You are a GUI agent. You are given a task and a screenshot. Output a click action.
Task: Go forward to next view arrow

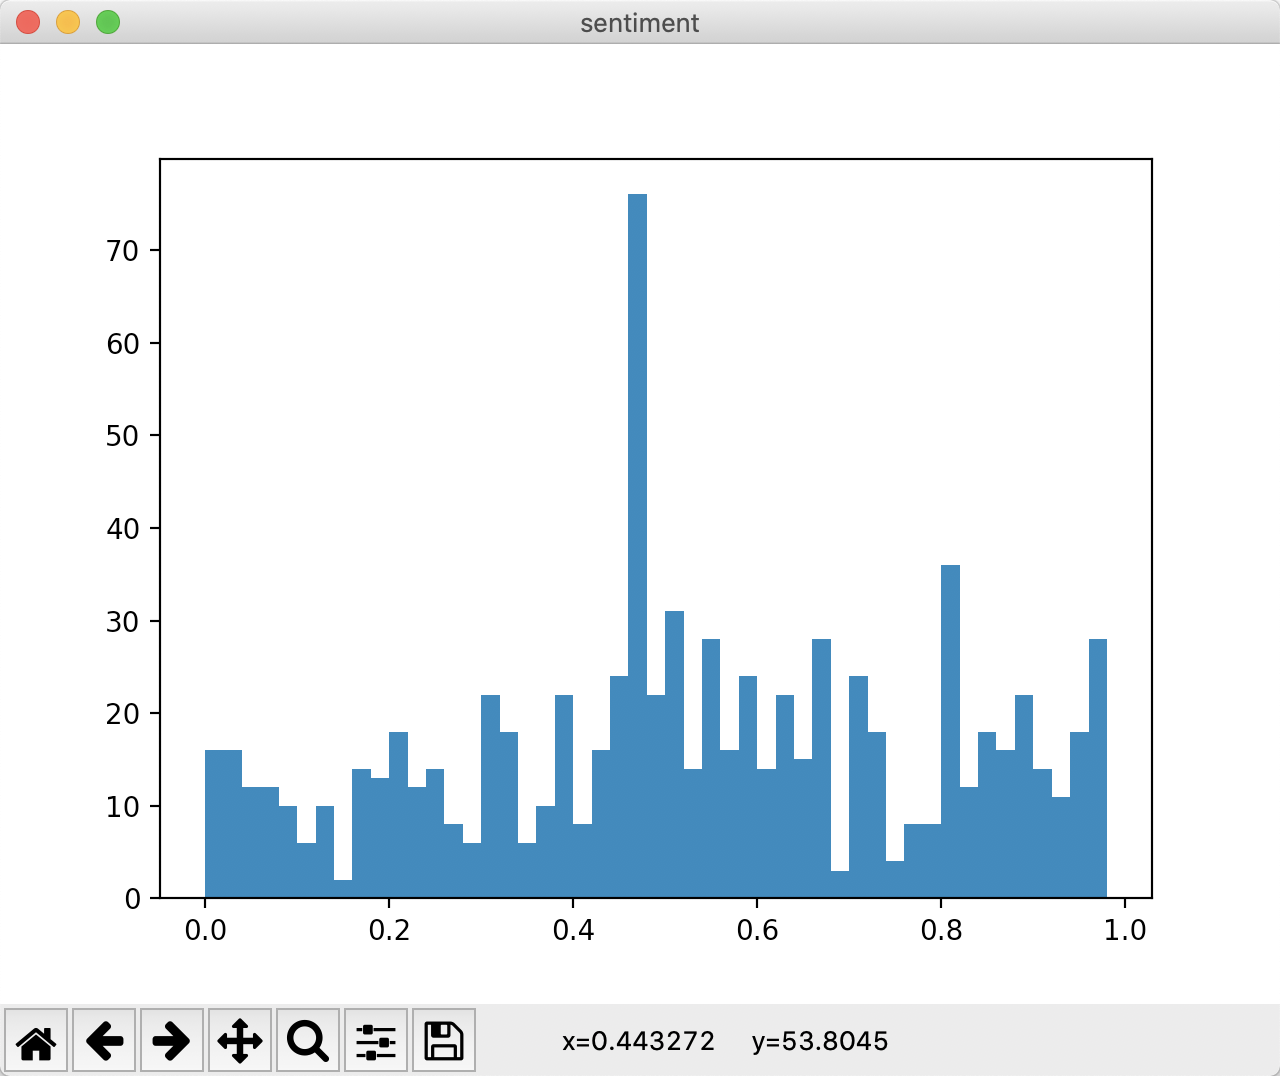tap(172, 1041)
